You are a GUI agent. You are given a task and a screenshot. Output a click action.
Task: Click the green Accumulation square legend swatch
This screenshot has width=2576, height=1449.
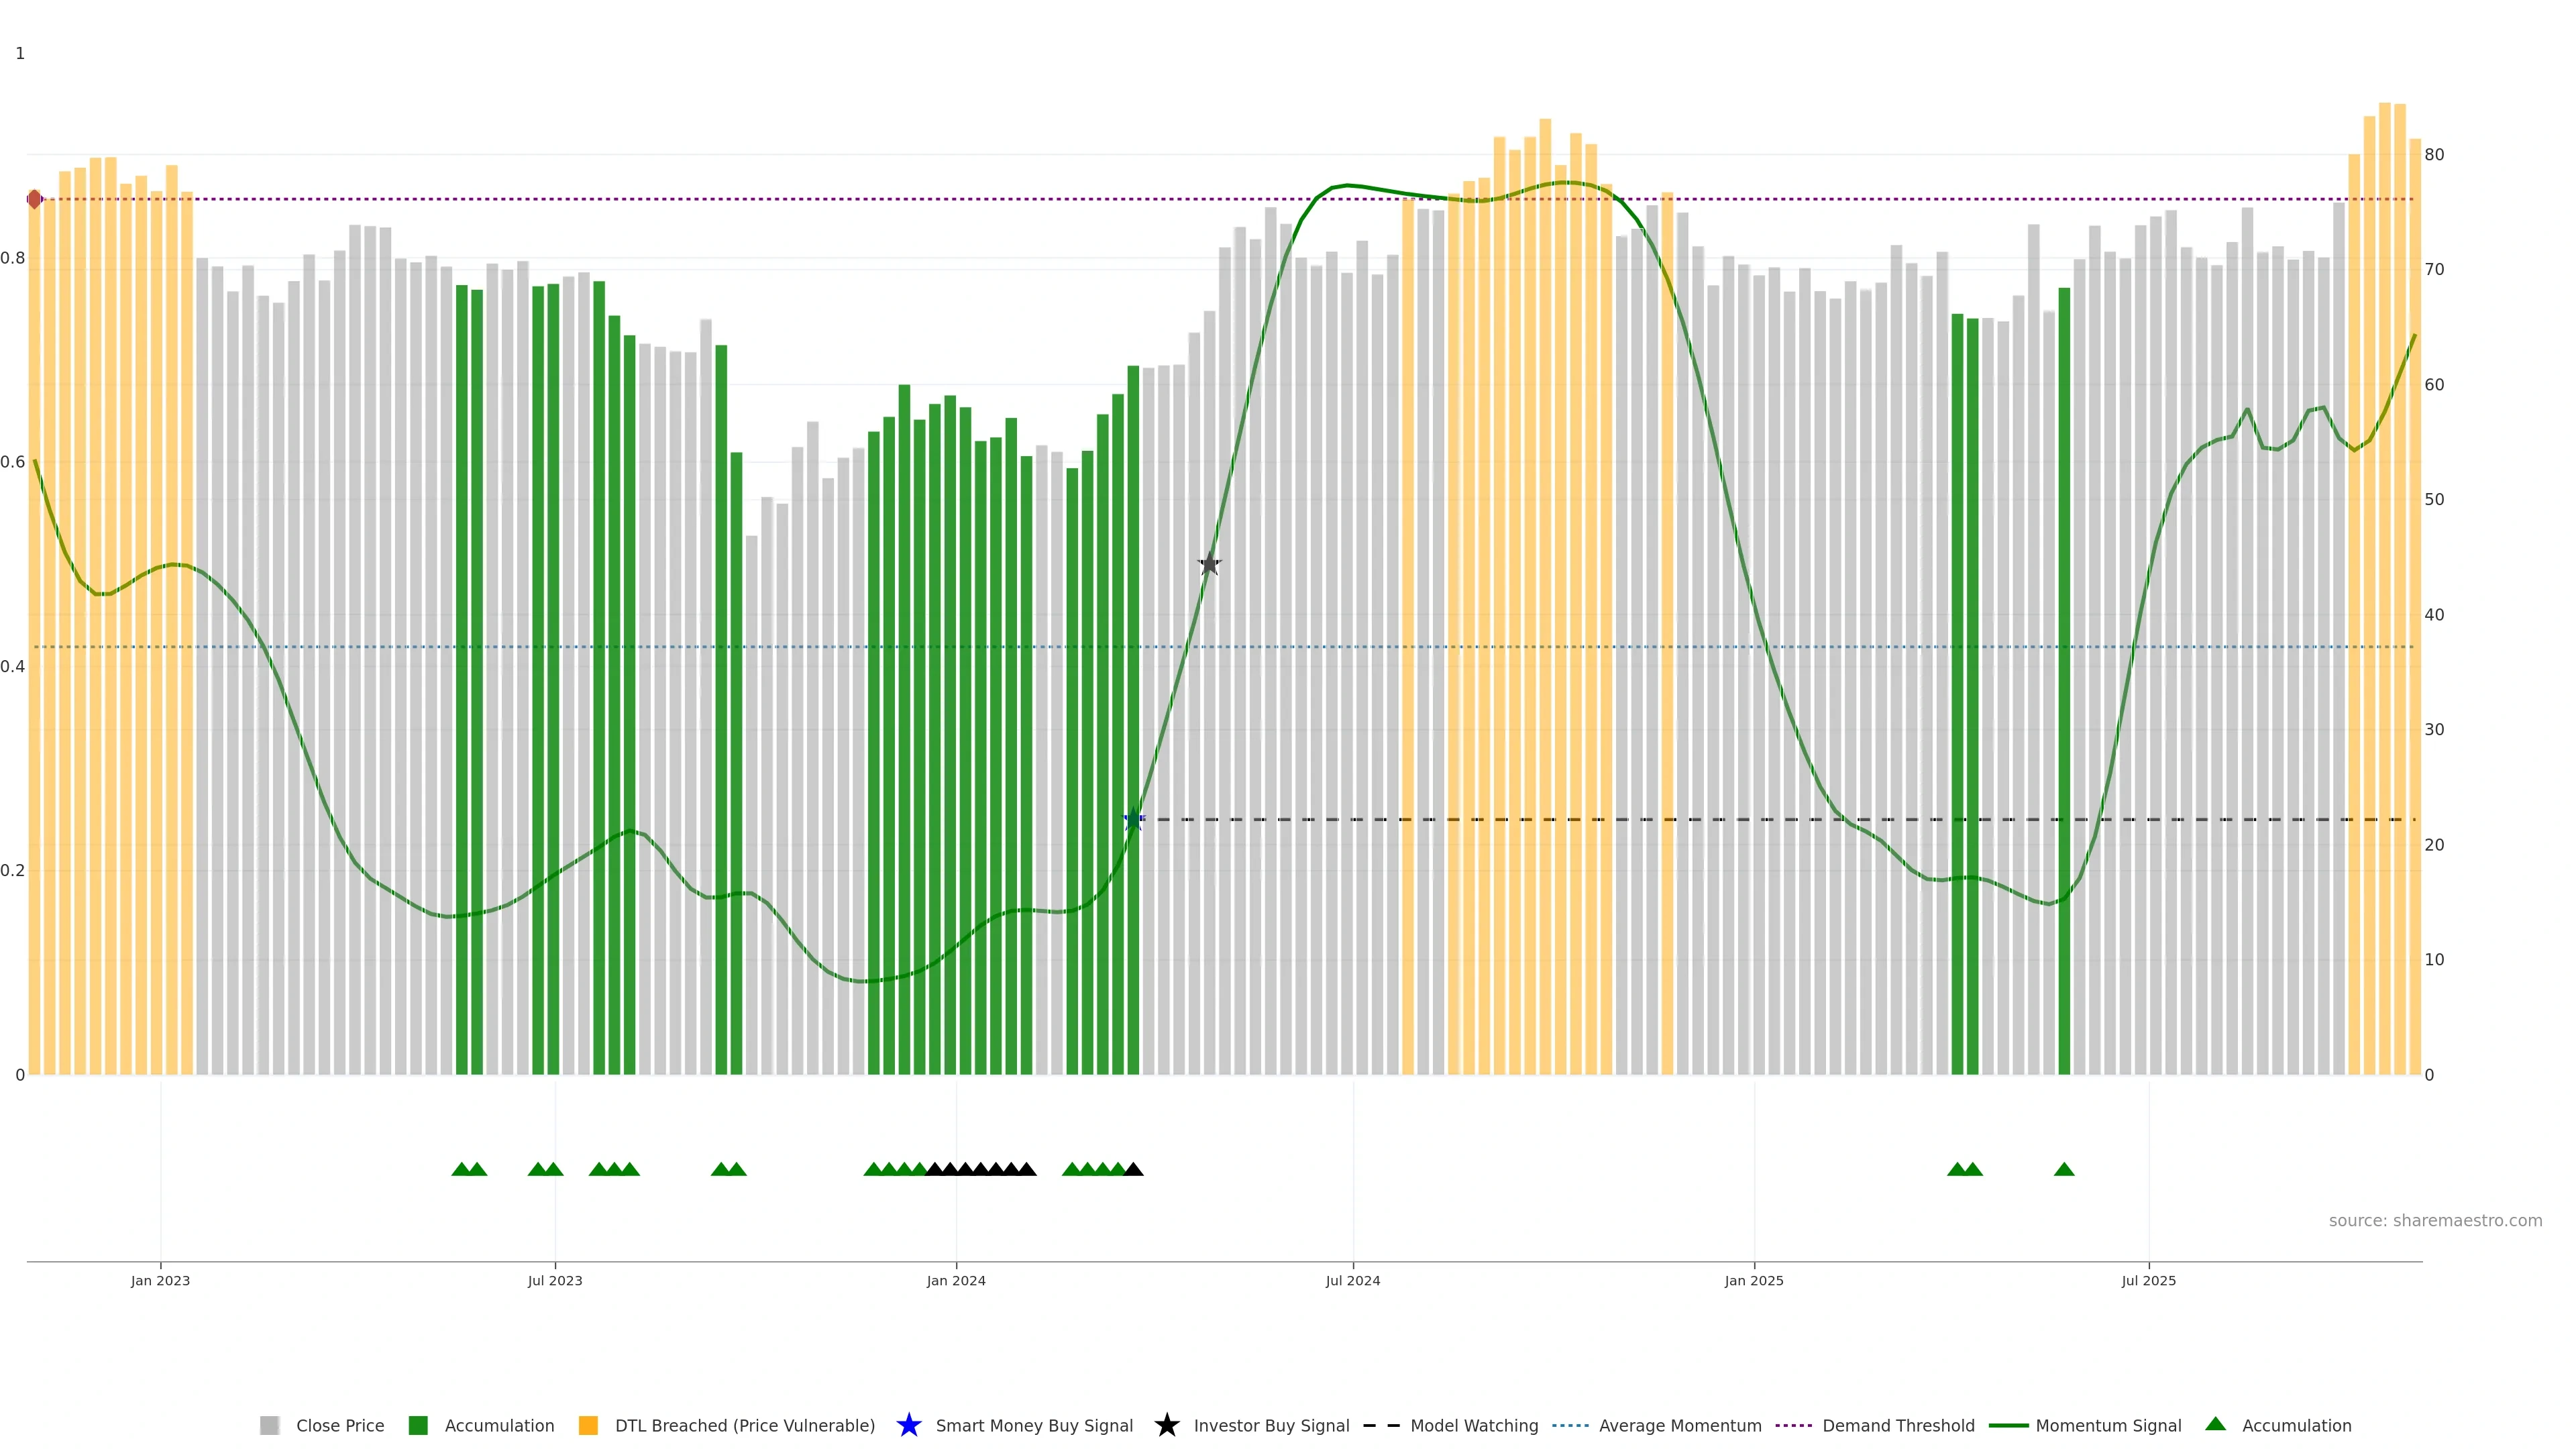click(x=418, y=1425)
